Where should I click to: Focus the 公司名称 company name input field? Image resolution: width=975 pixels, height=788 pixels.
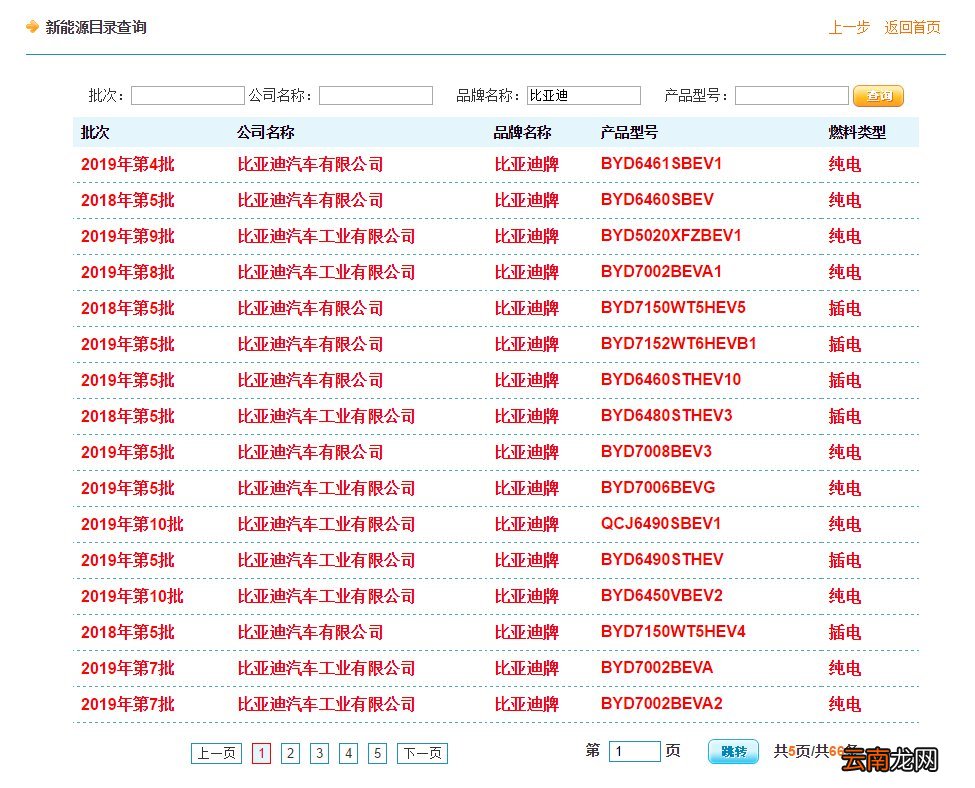(x=376, y=95)
